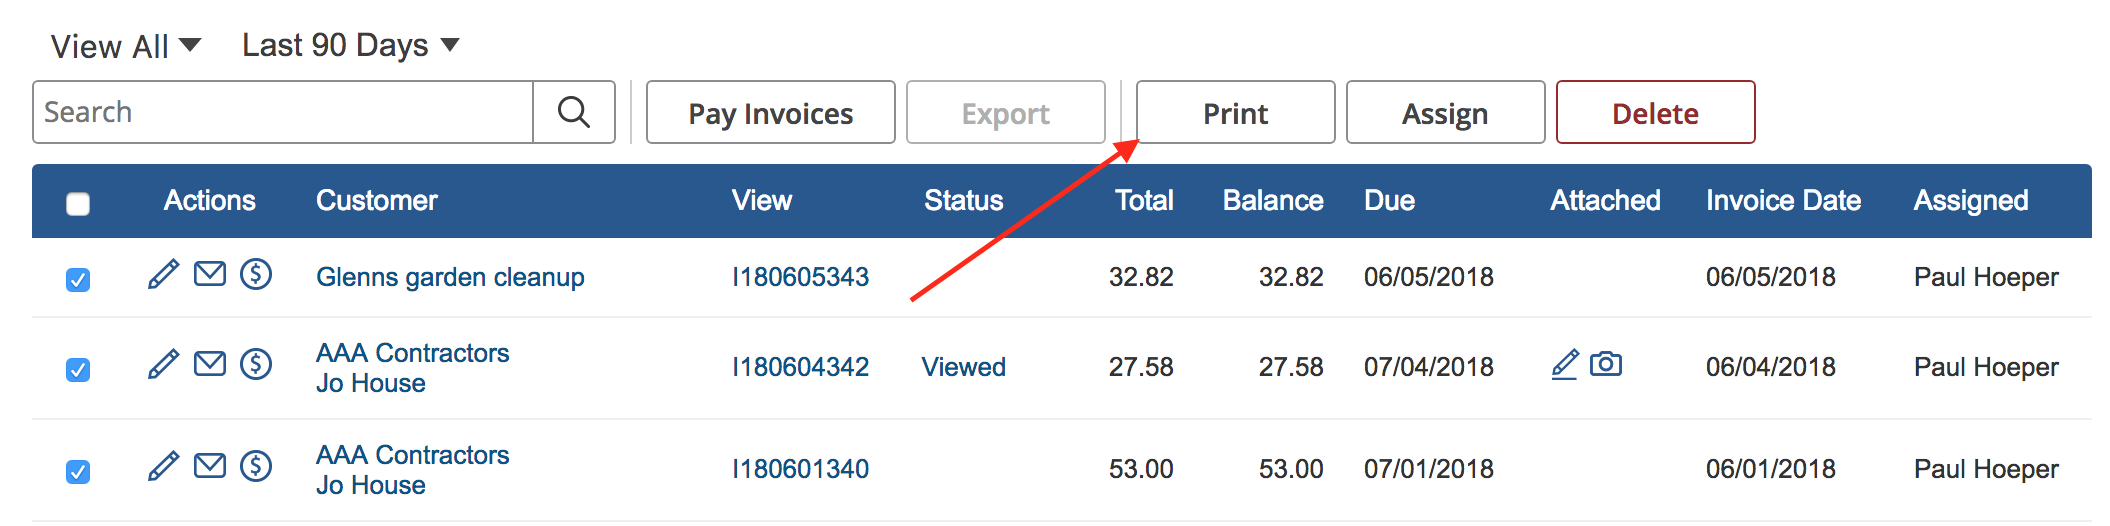Open the Last 90 Days dropdown

350,45
